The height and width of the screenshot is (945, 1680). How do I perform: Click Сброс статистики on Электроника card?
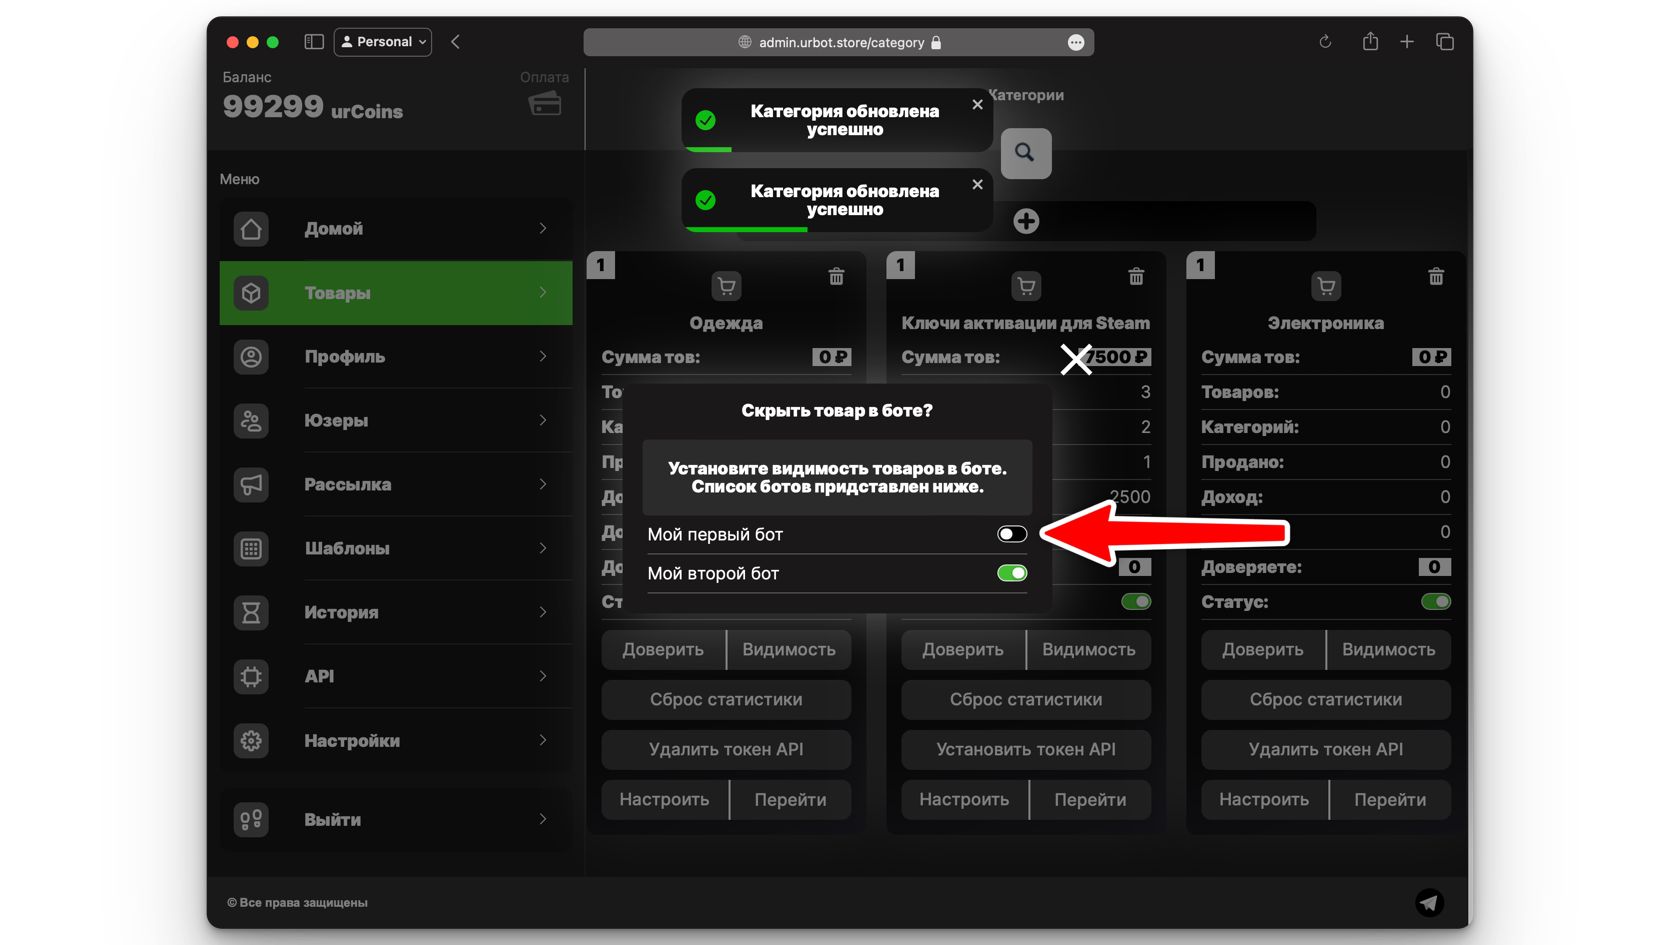click(x=1325, y=700)
